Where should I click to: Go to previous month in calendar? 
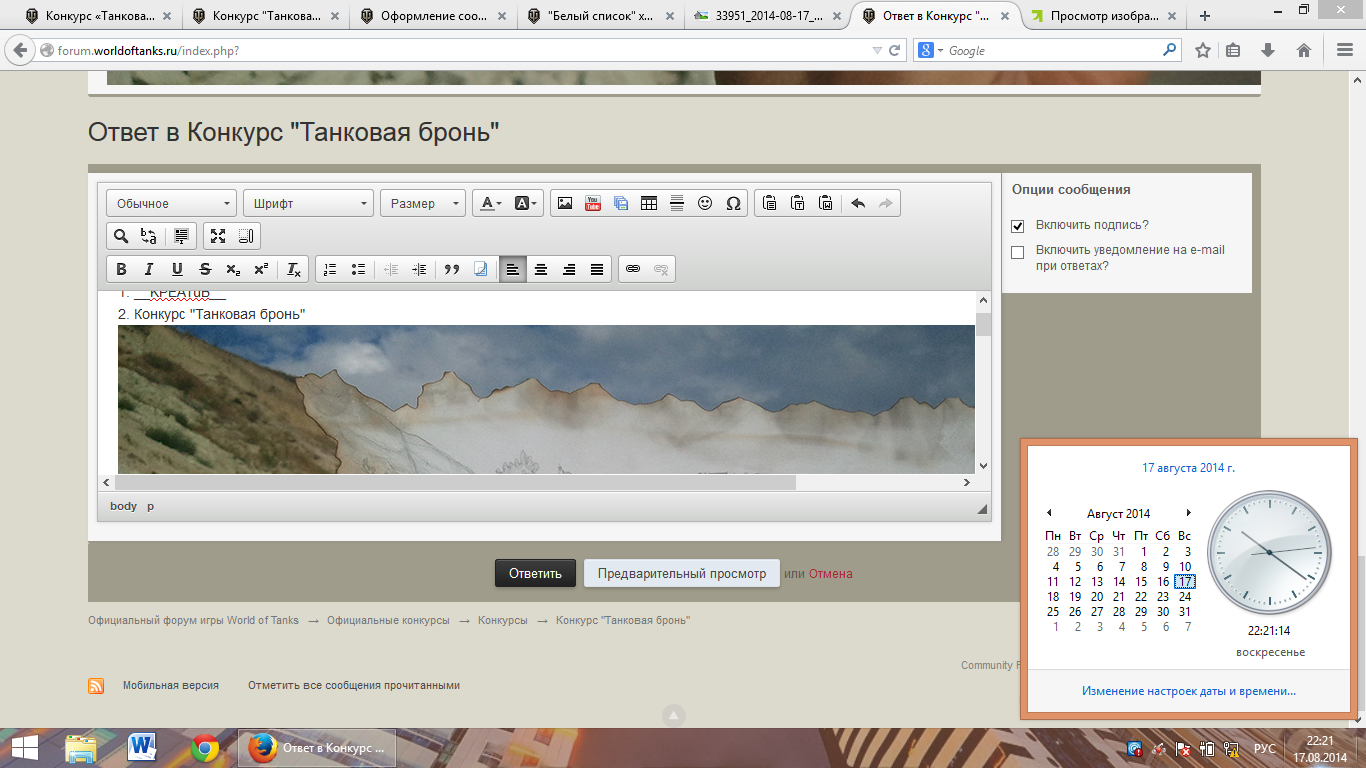1049,513
